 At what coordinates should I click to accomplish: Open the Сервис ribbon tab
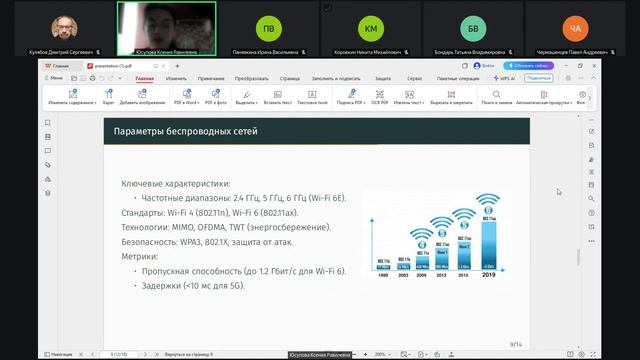[414, 78]
